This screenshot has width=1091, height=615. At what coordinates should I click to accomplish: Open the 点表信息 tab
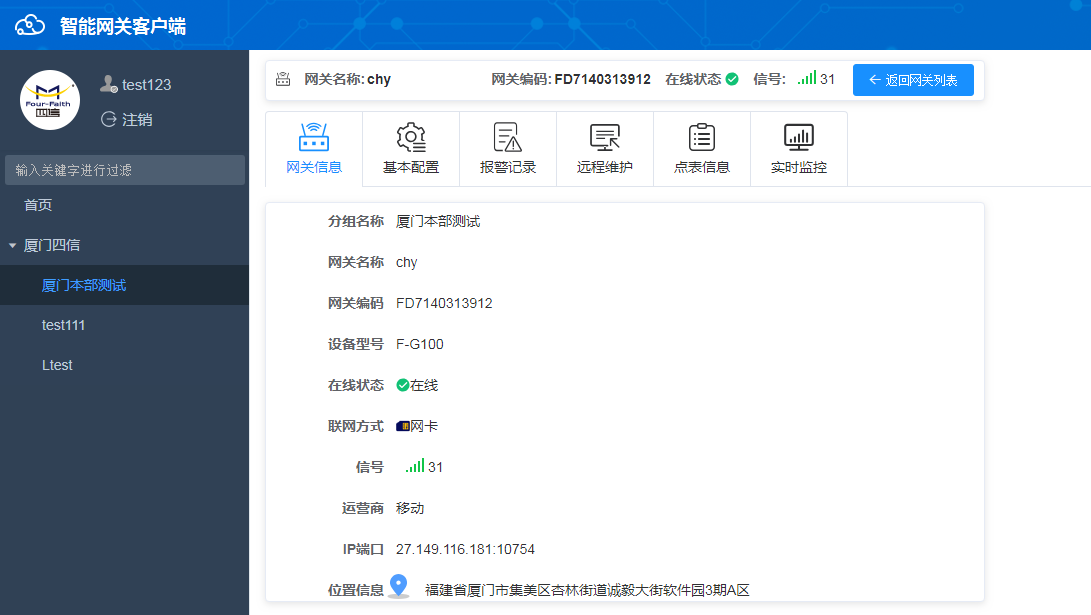(701, 149)
